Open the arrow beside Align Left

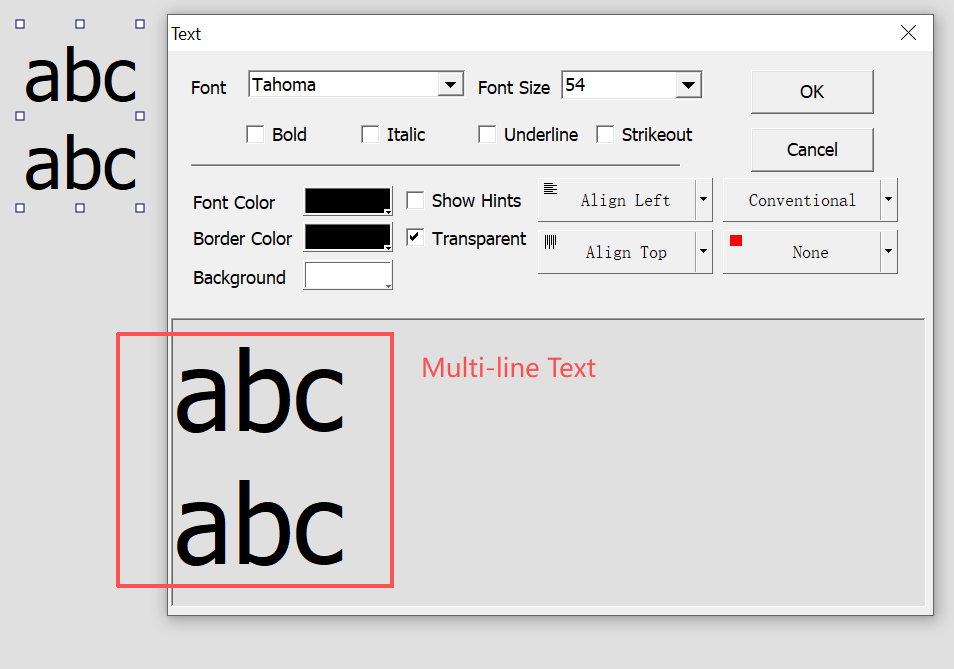point(704,200)
